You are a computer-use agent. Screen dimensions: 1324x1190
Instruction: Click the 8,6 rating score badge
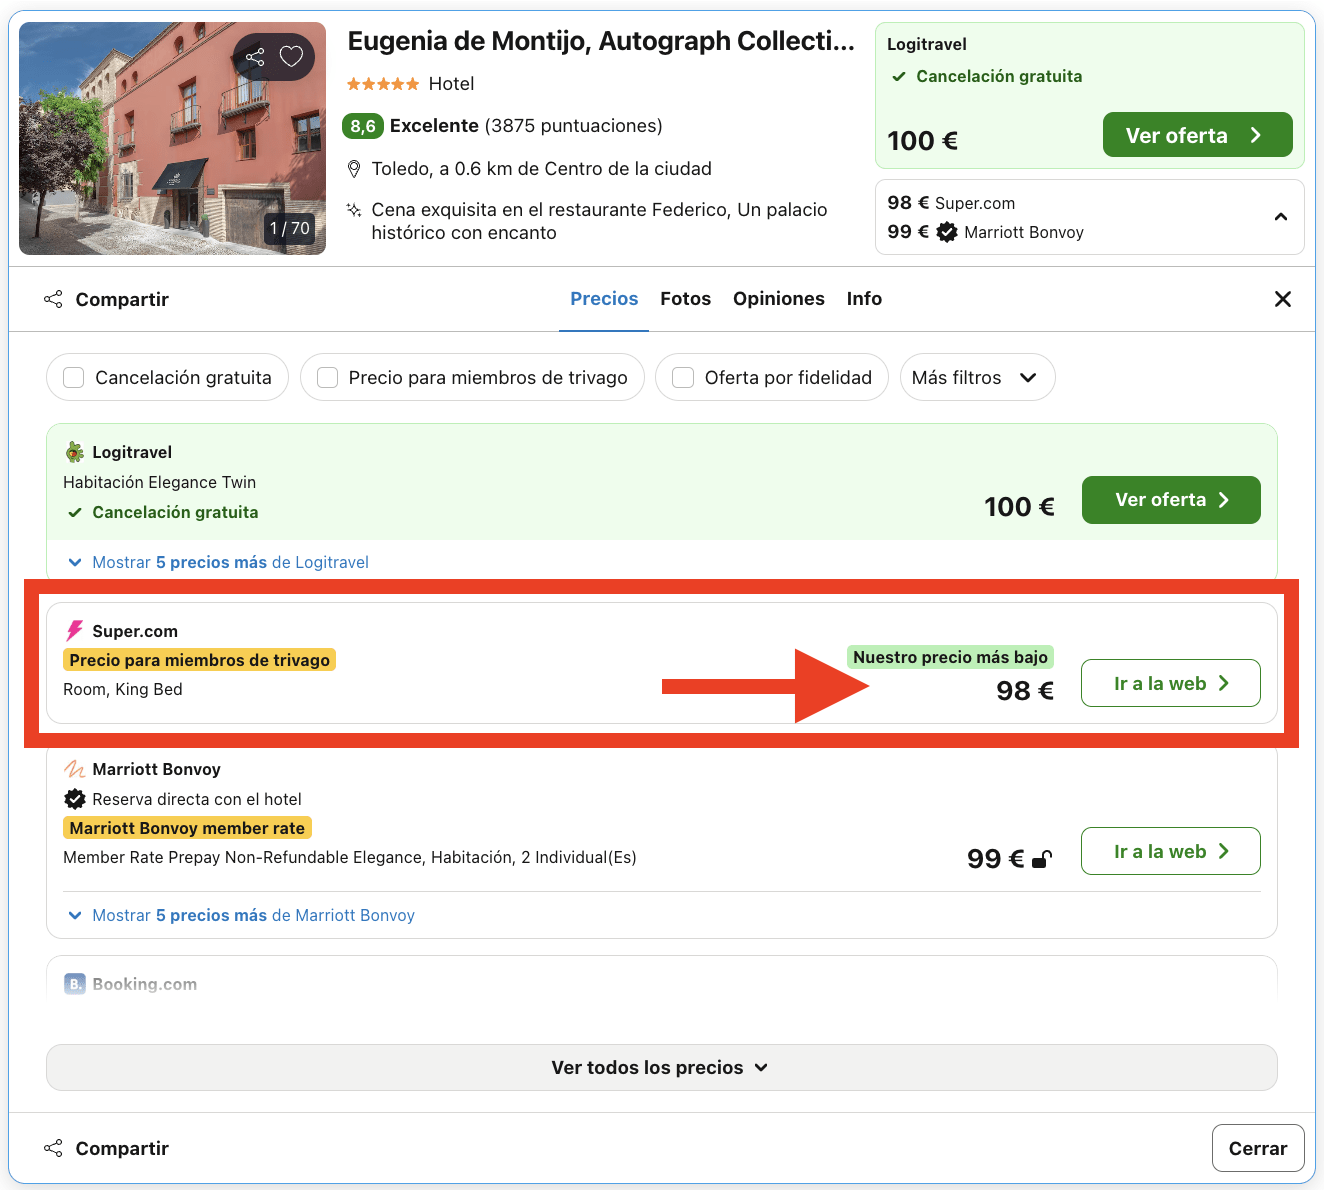tap(363, 126)
